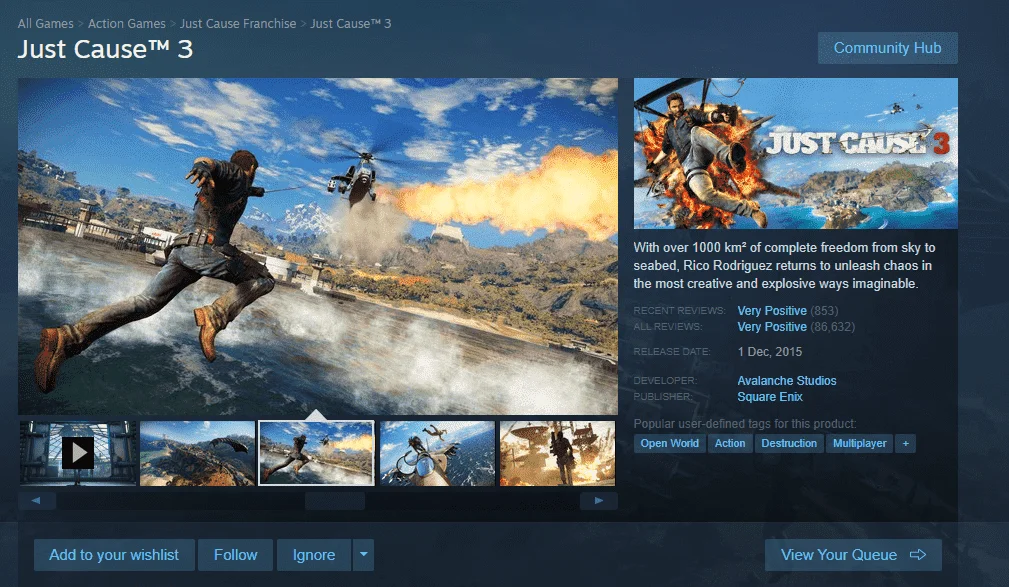1009x587 pixels.
Task: Select the Destruction tag
Action: point(789,443)
